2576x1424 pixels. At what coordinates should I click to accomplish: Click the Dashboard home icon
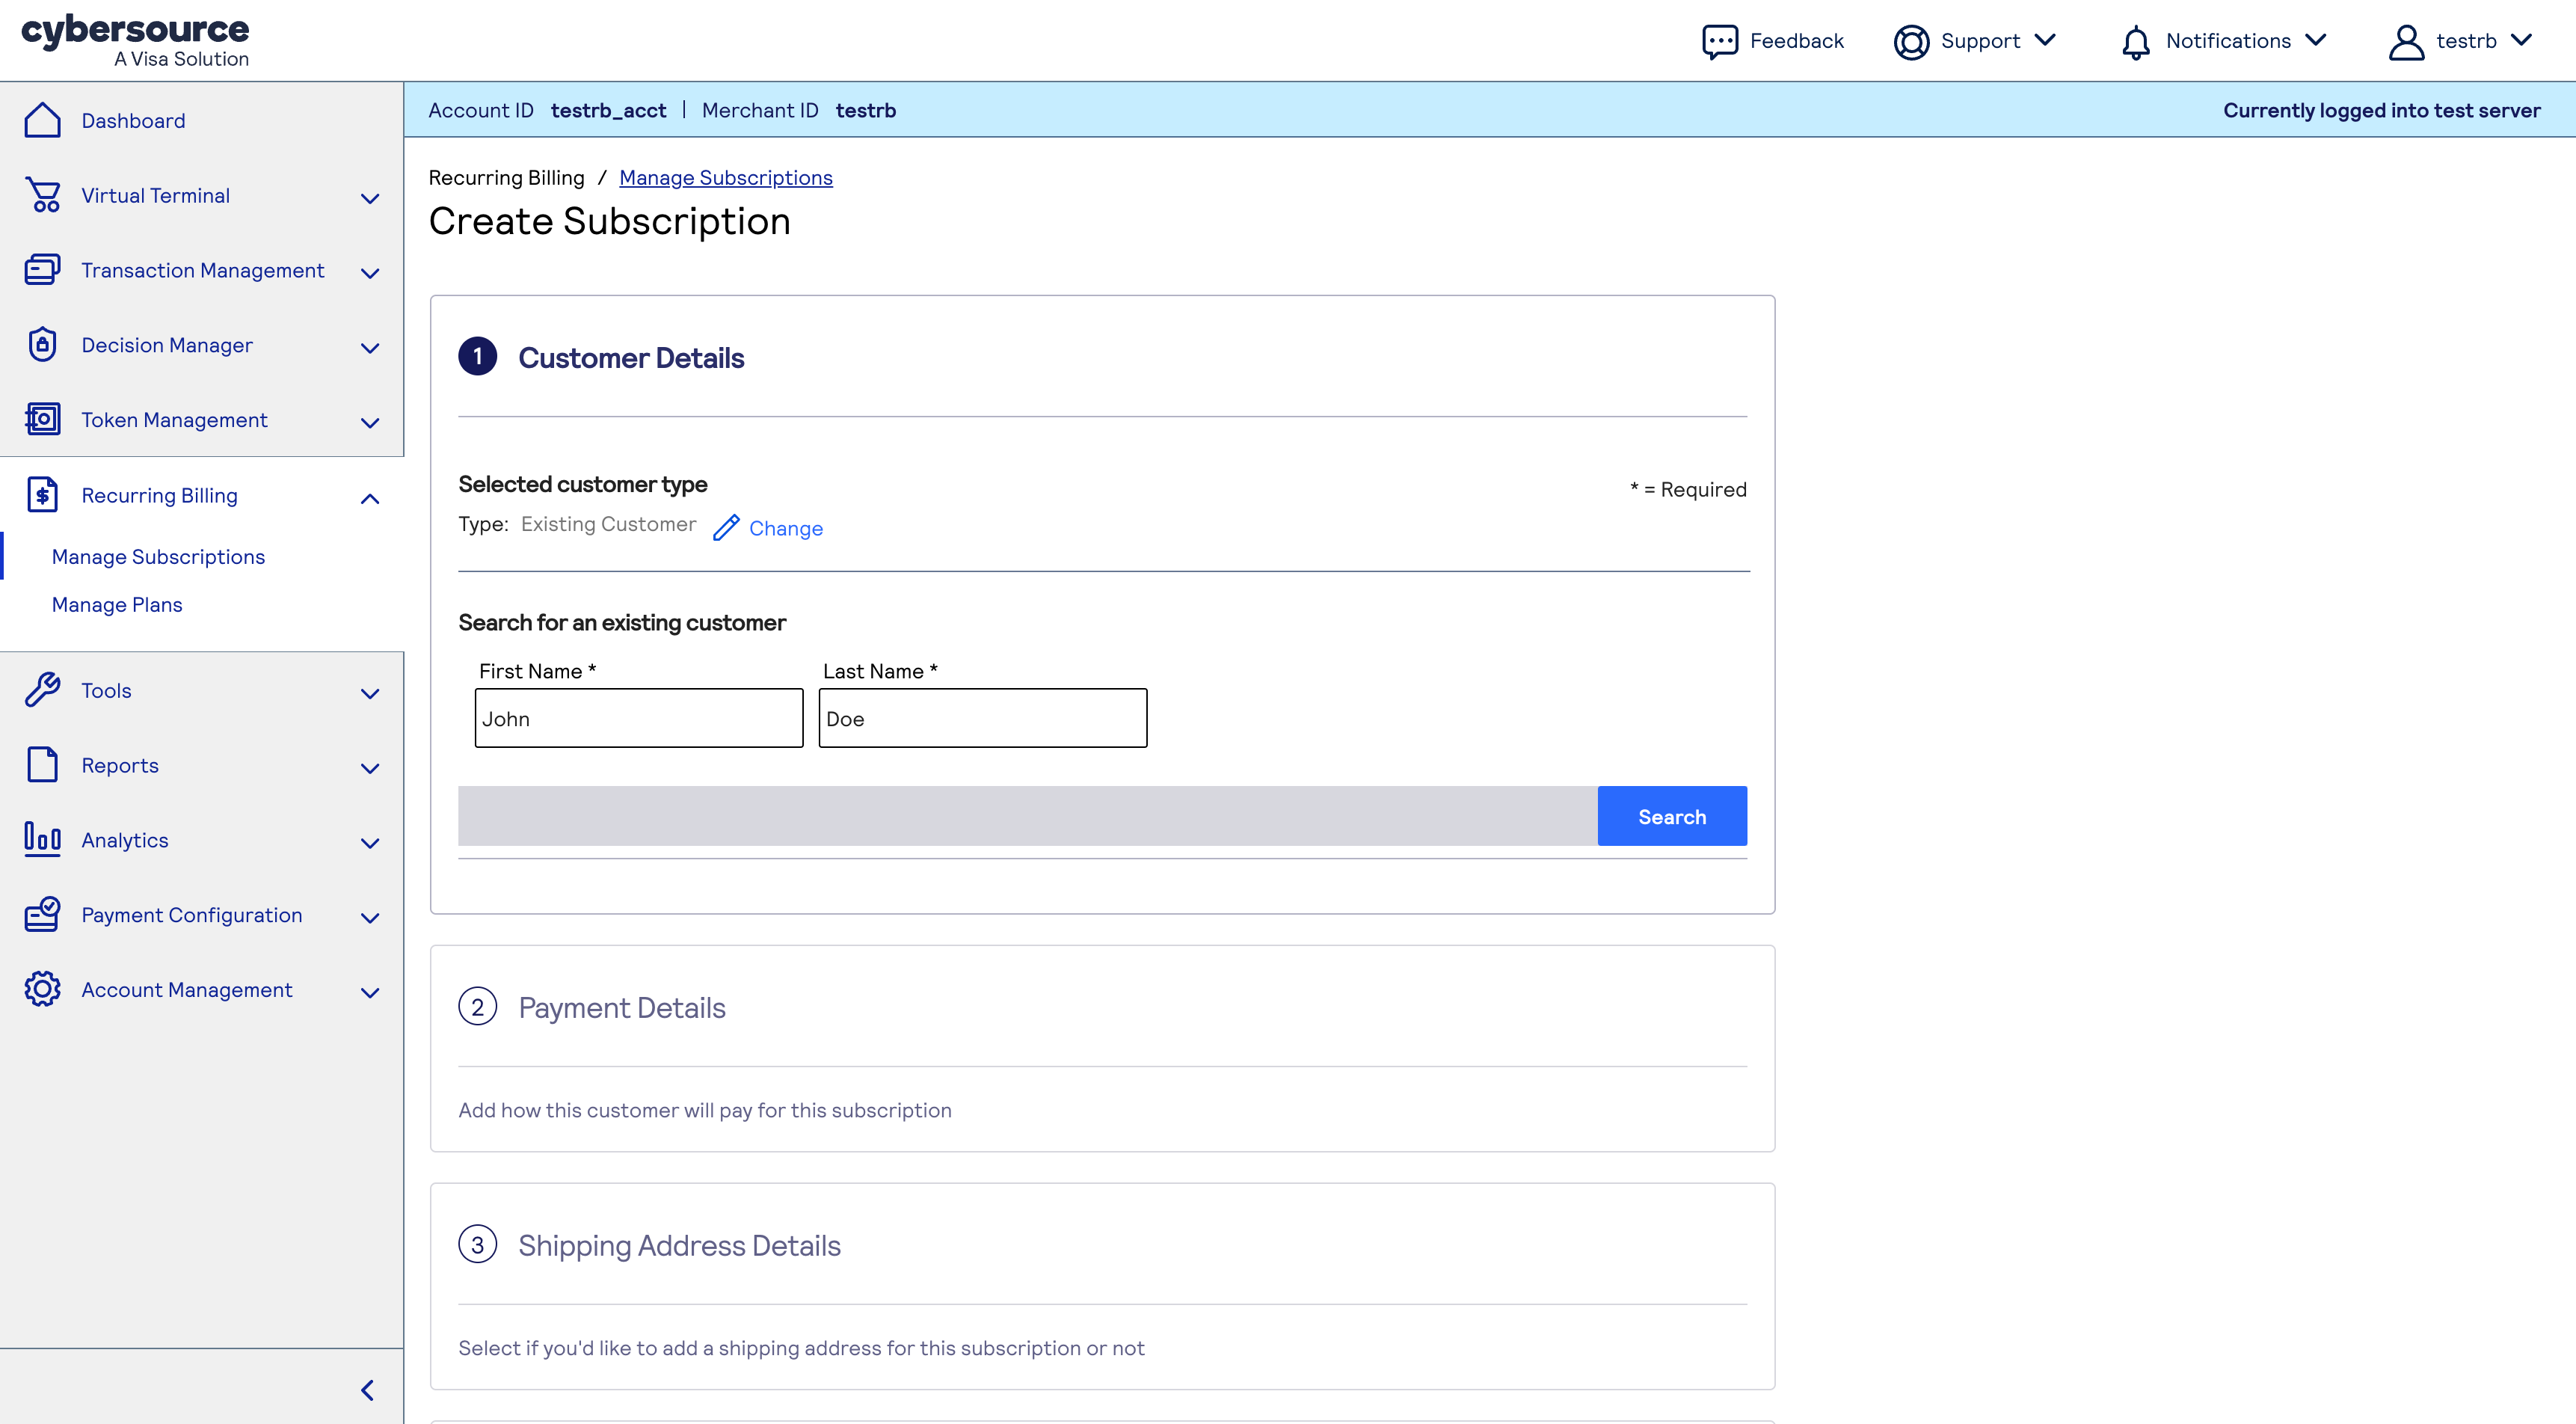point(42,120)
